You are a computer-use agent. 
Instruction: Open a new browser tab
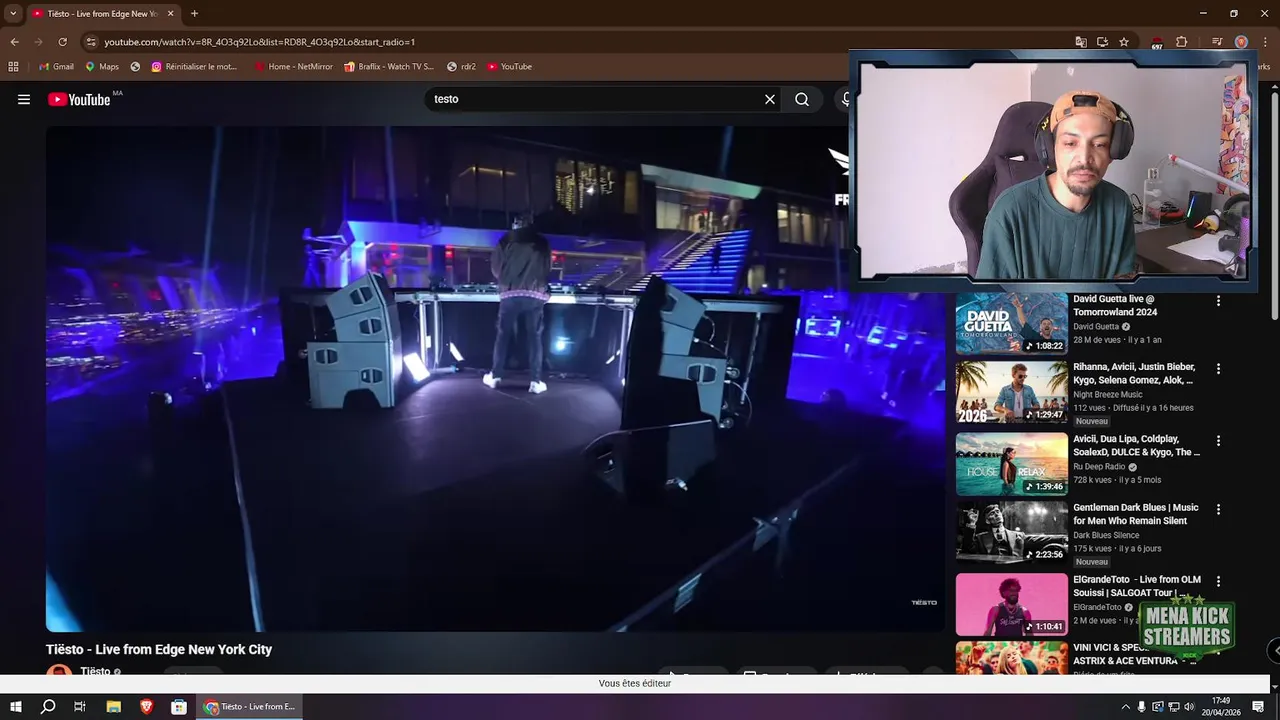coord(194,13)
